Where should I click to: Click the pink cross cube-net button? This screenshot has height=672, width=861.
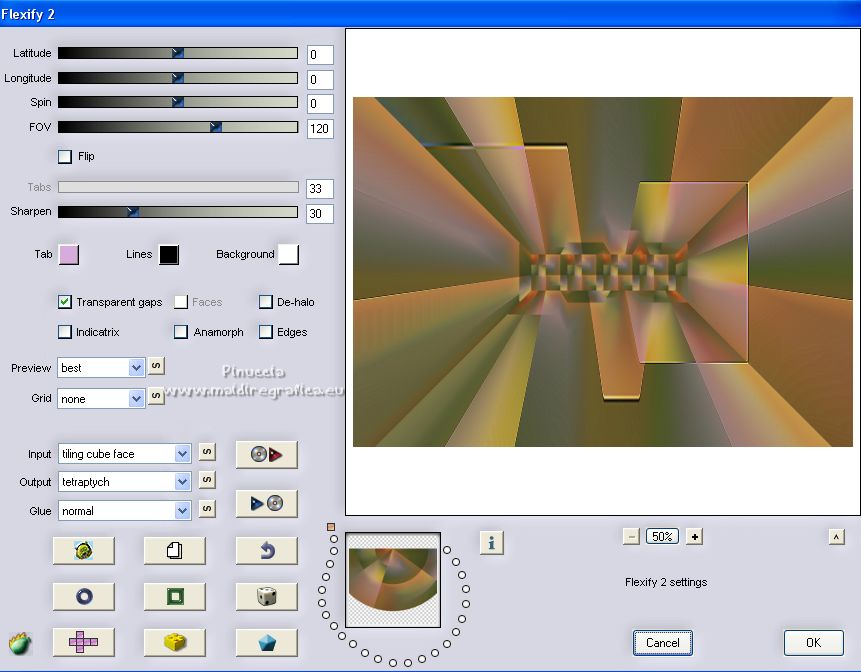coord(83,642)
